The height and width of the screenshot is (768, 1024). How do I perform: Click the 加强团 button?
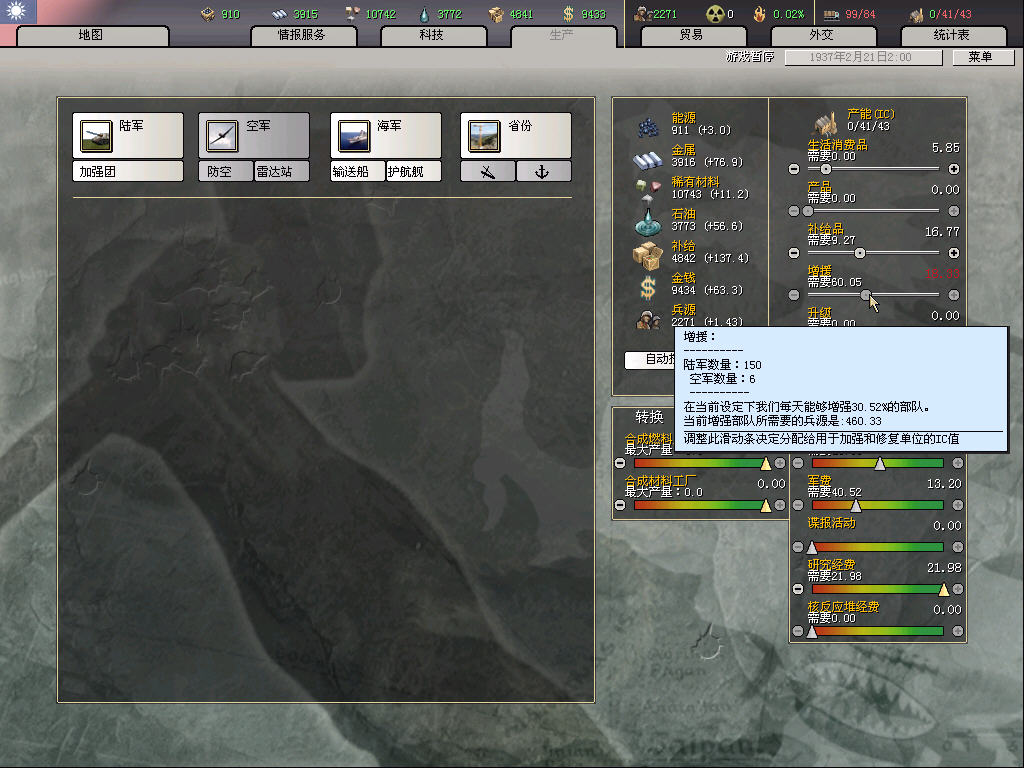pos(128,172)
